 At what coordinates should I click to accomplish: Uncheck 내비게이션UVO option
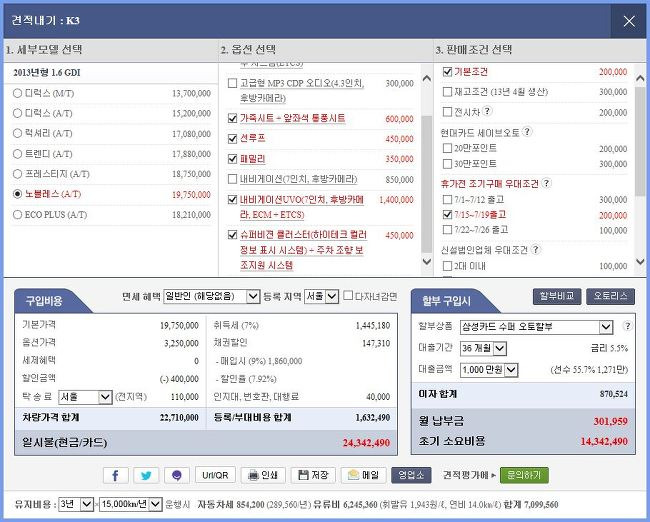click(233, 200)
